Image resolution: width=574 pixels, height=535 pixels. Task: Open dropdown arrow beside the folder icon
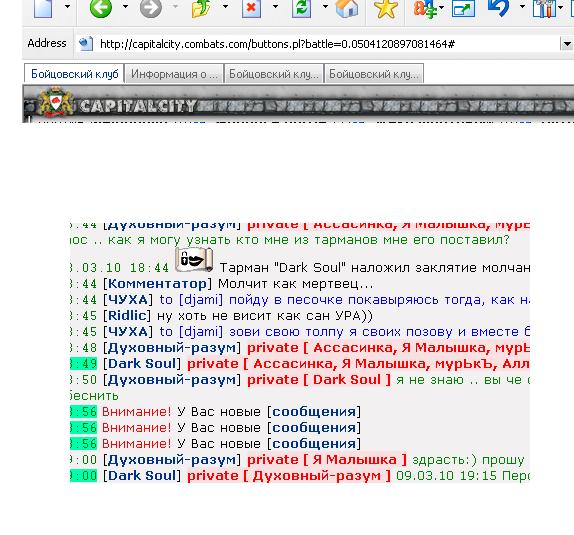(226, 6)
